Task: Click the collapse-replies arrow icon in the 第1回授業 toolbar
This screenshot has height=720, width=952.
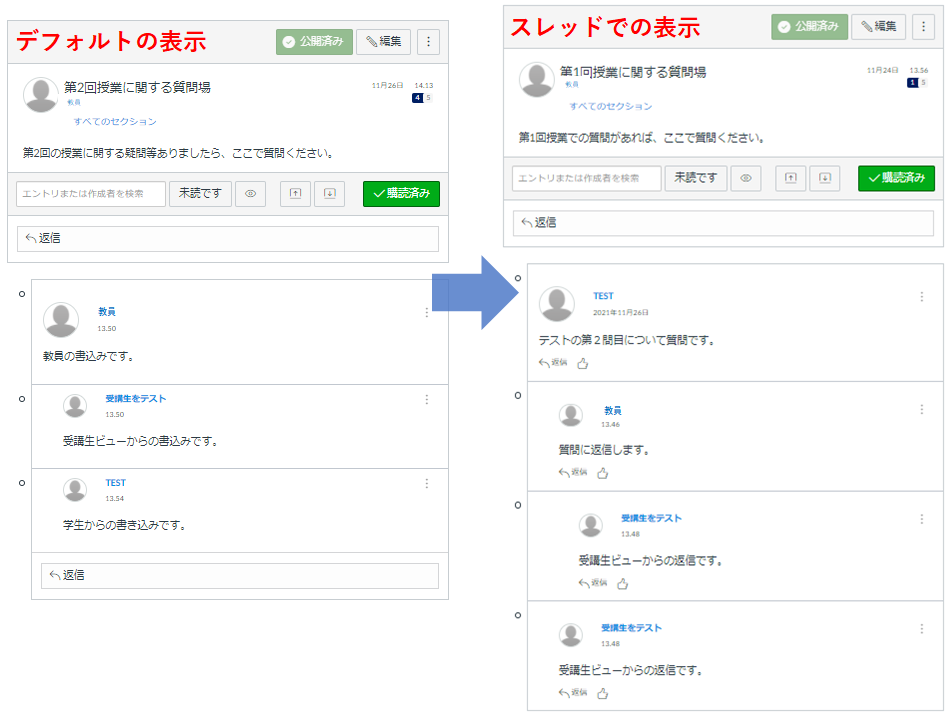Action: pos(790,178)
